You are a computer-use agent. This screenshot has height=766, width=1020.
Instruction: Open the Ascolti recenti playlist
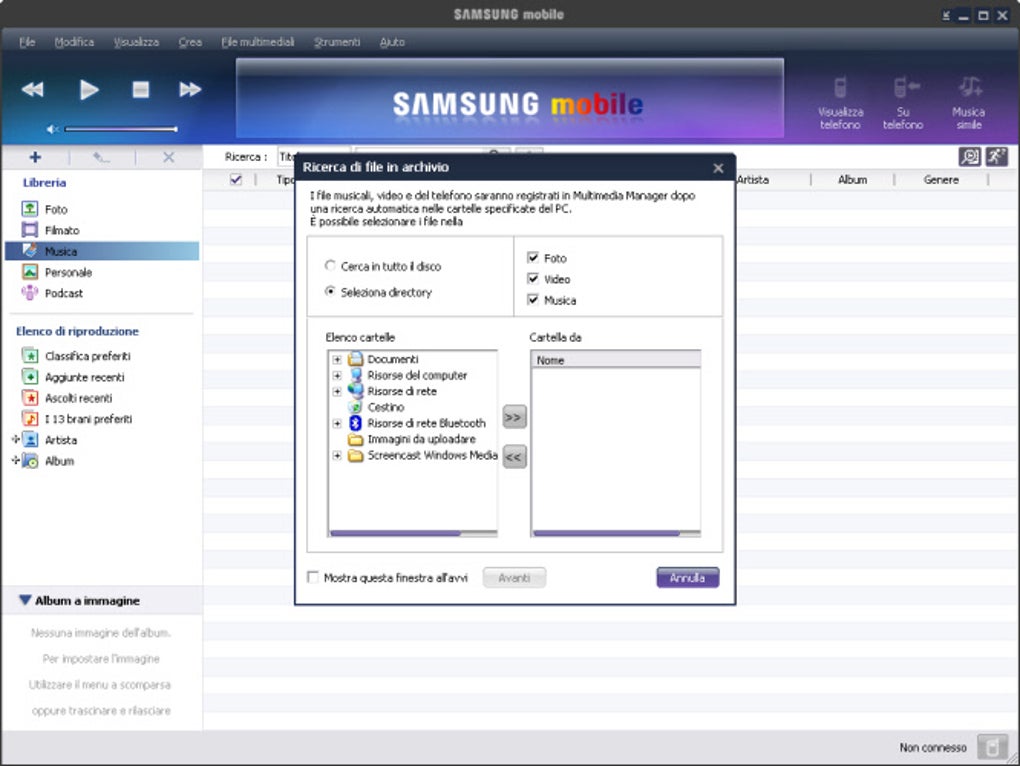78,397
